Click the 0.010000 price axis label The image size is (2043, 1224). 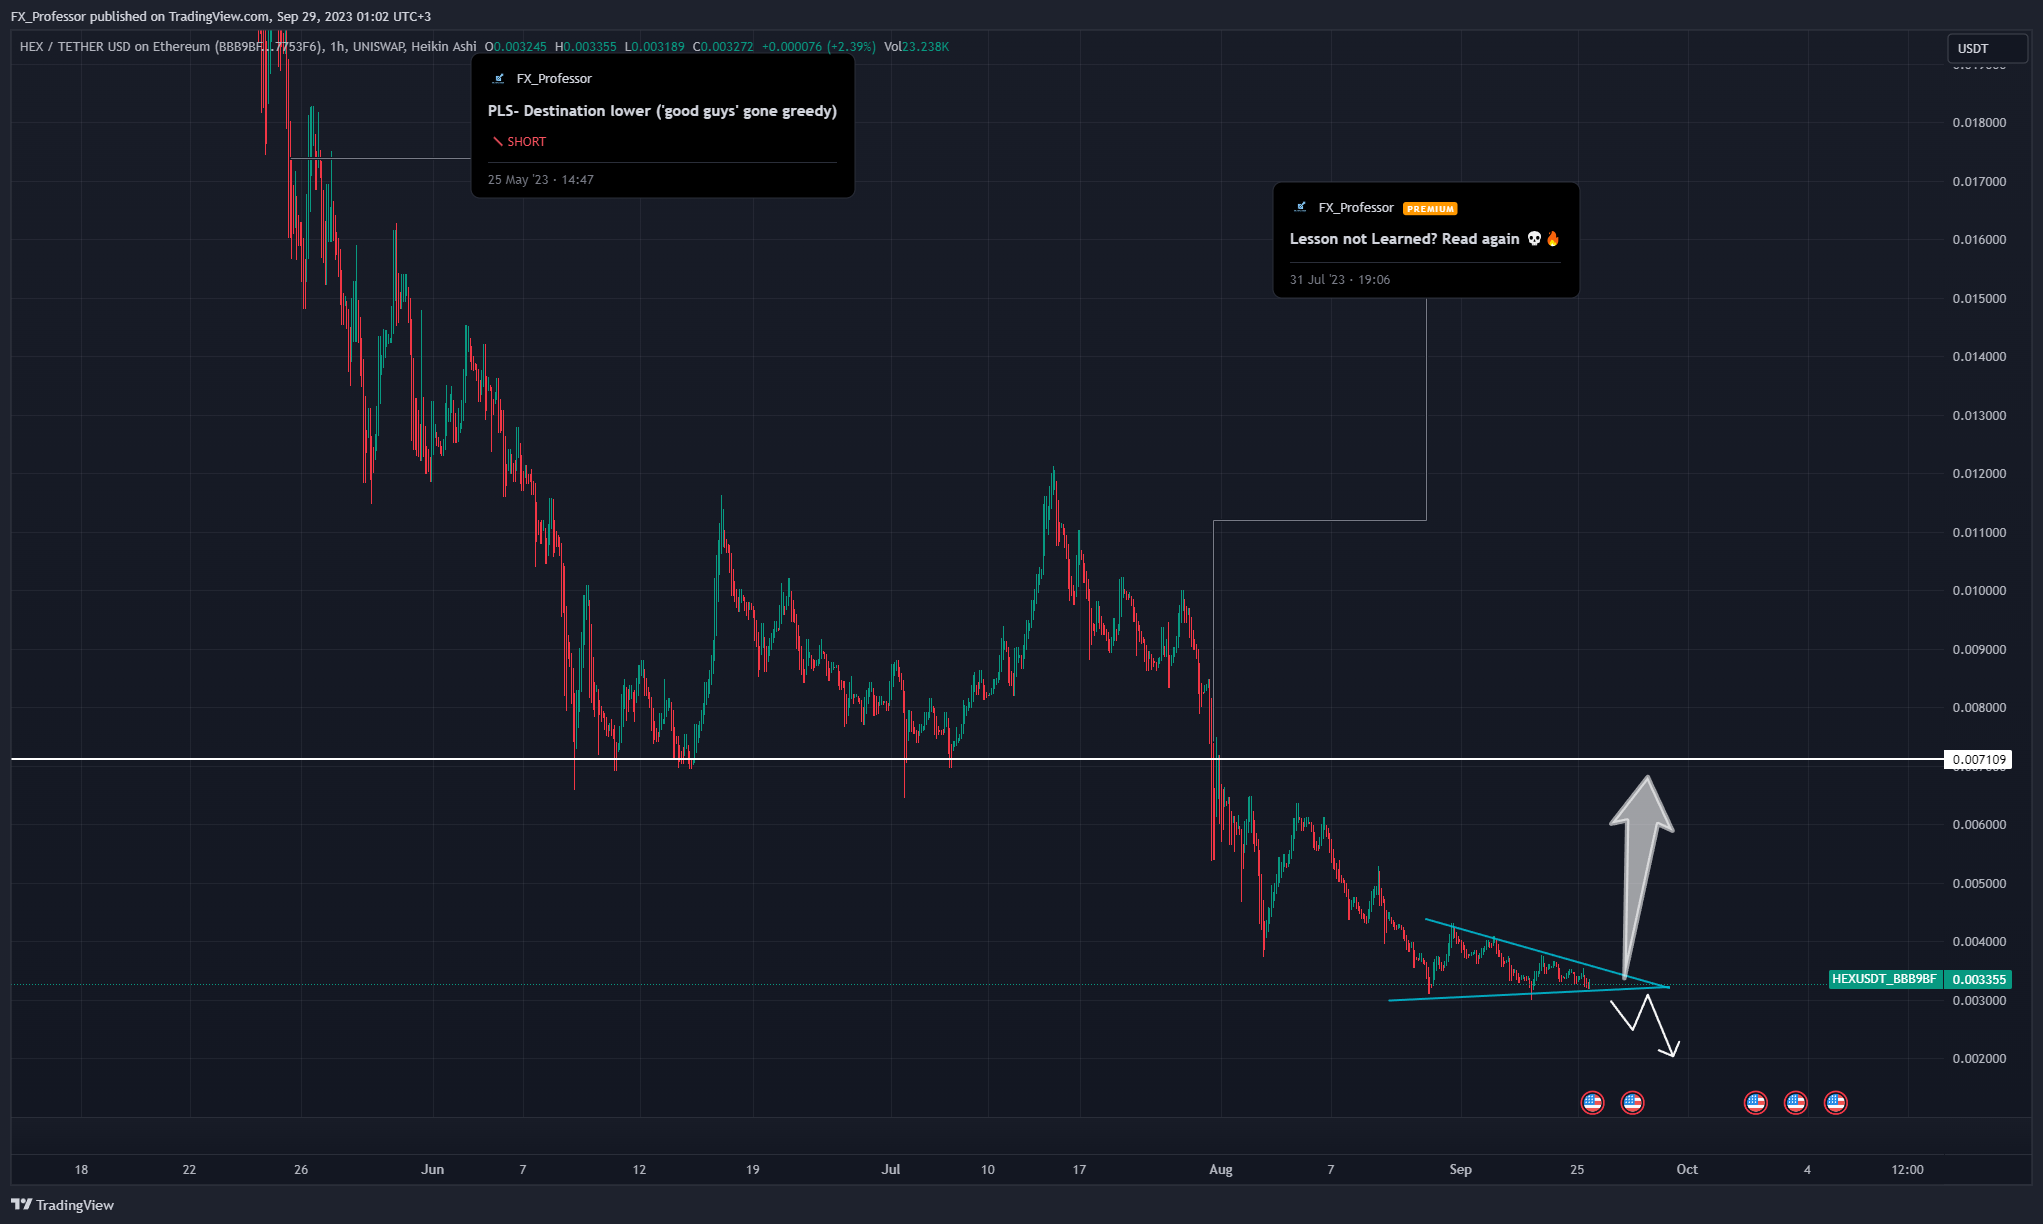click(x=1979, y=591)
